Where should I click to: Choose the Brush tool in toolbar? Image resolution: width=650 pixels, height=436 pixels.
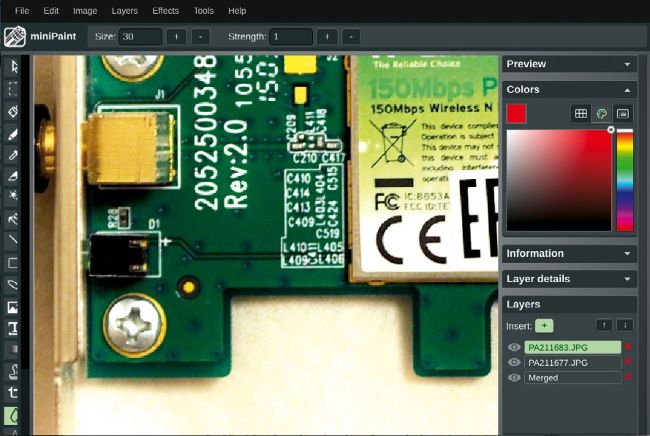[x=14, y=133]
